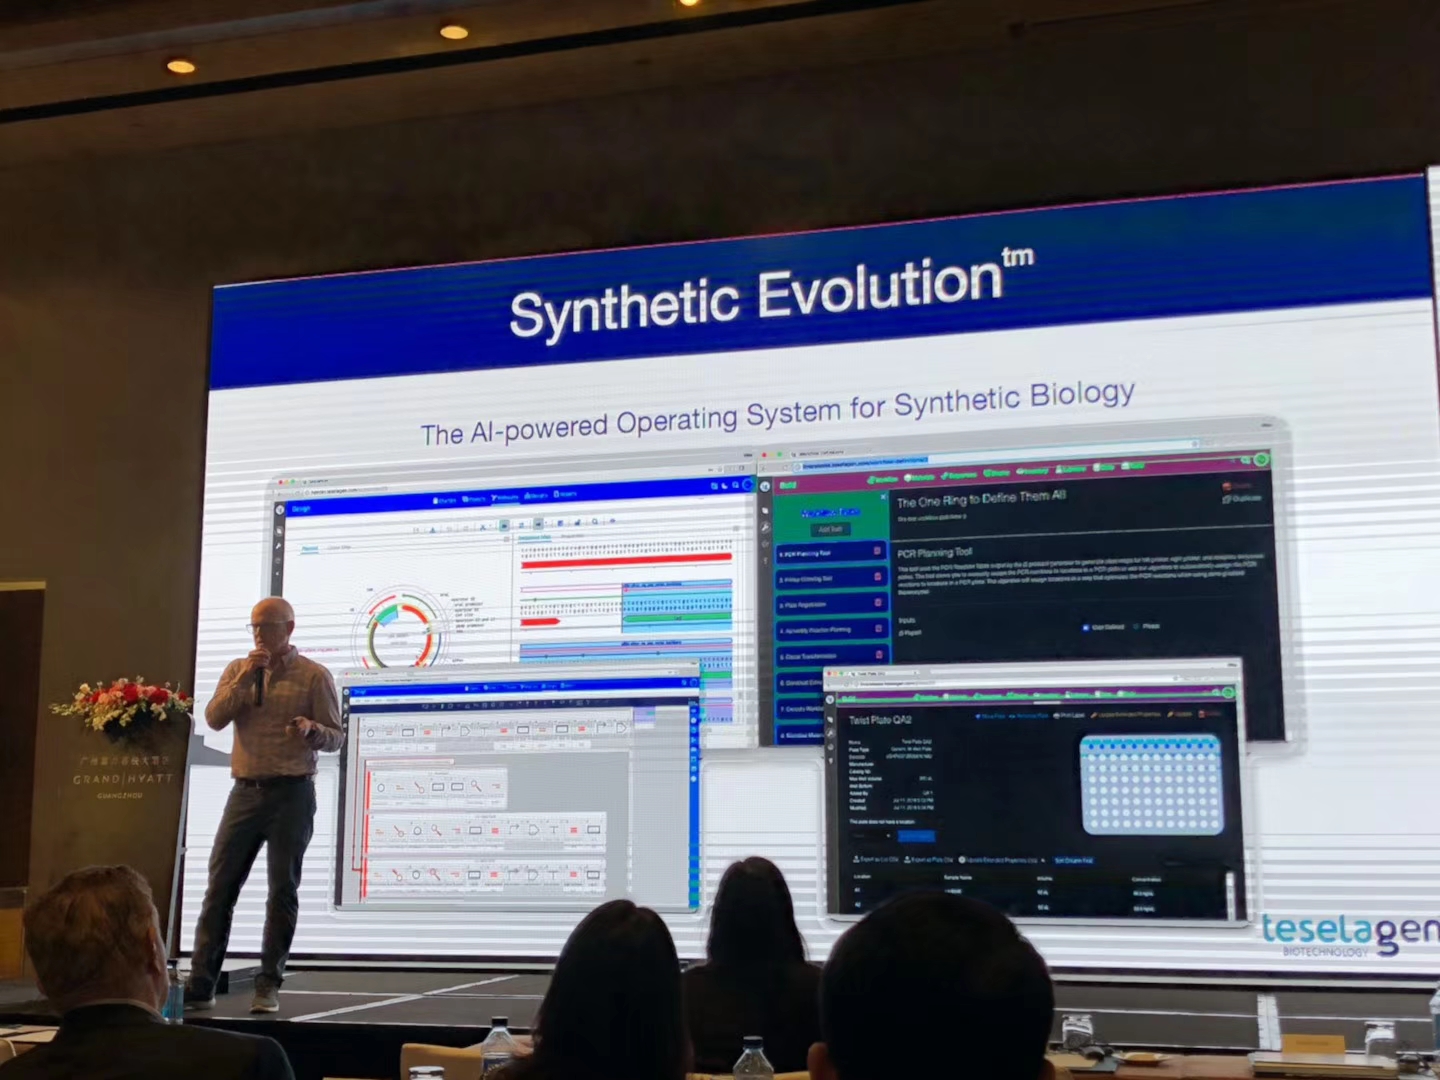The image size is (1440, 1080).
Task: Click the 'PCR Planning Tool' heading text
Action: click(x=935, y=552)
